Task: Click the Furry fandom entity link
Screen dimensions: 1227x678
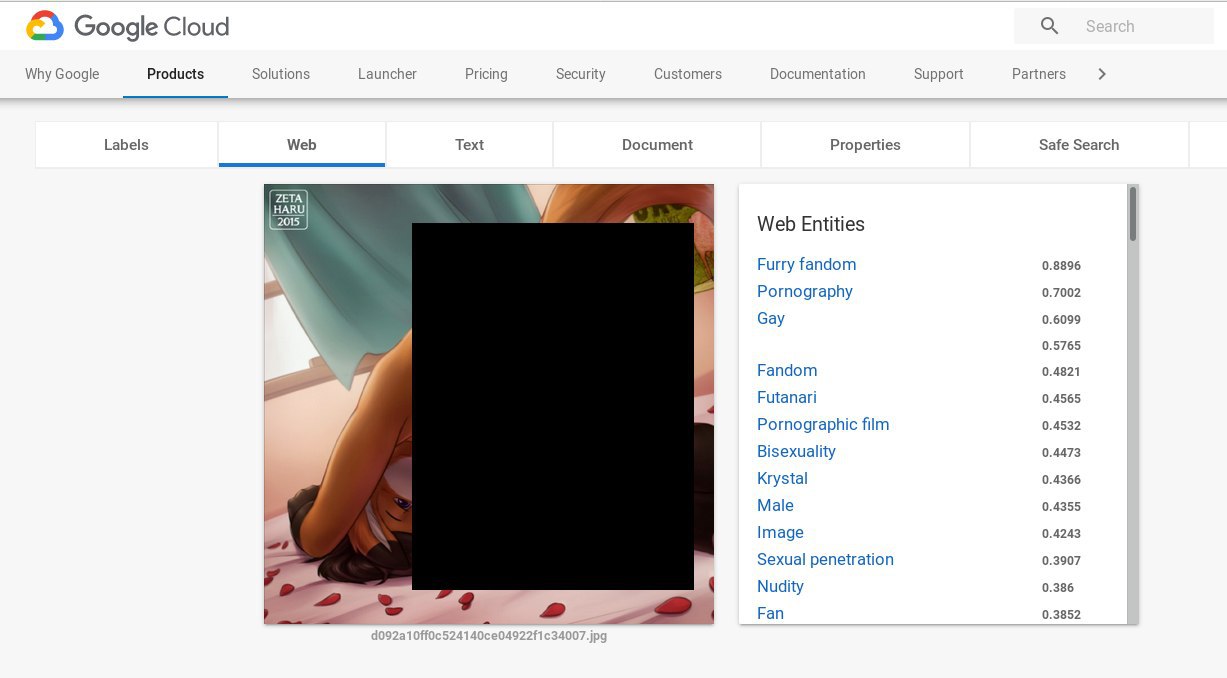Action: [x=806, y=264]
